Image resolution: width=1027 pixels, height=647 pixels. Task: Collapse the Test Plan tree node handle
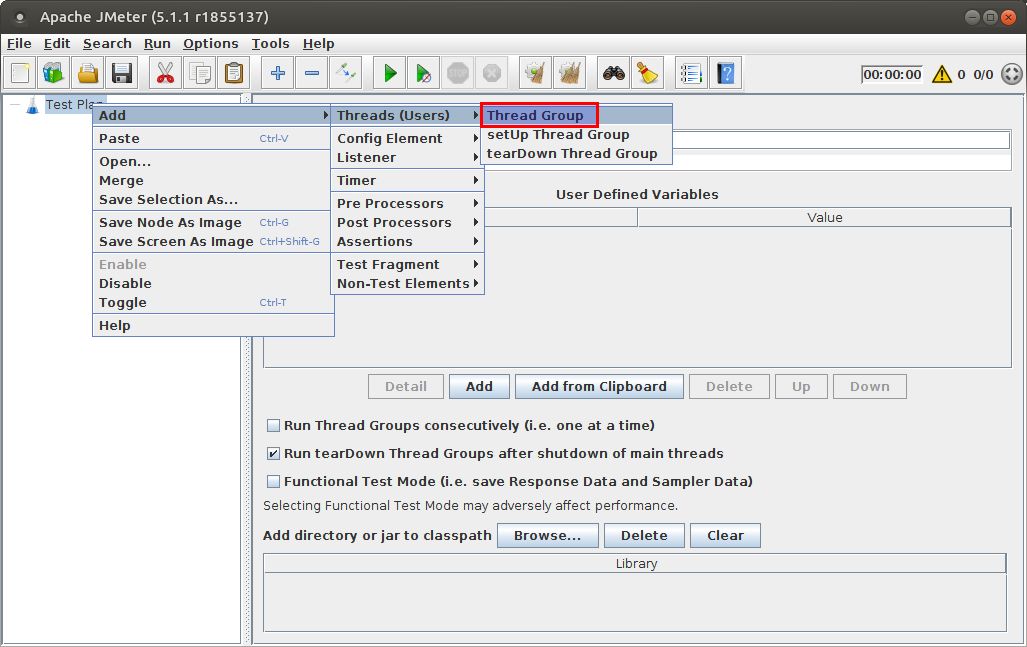[14, 105]
